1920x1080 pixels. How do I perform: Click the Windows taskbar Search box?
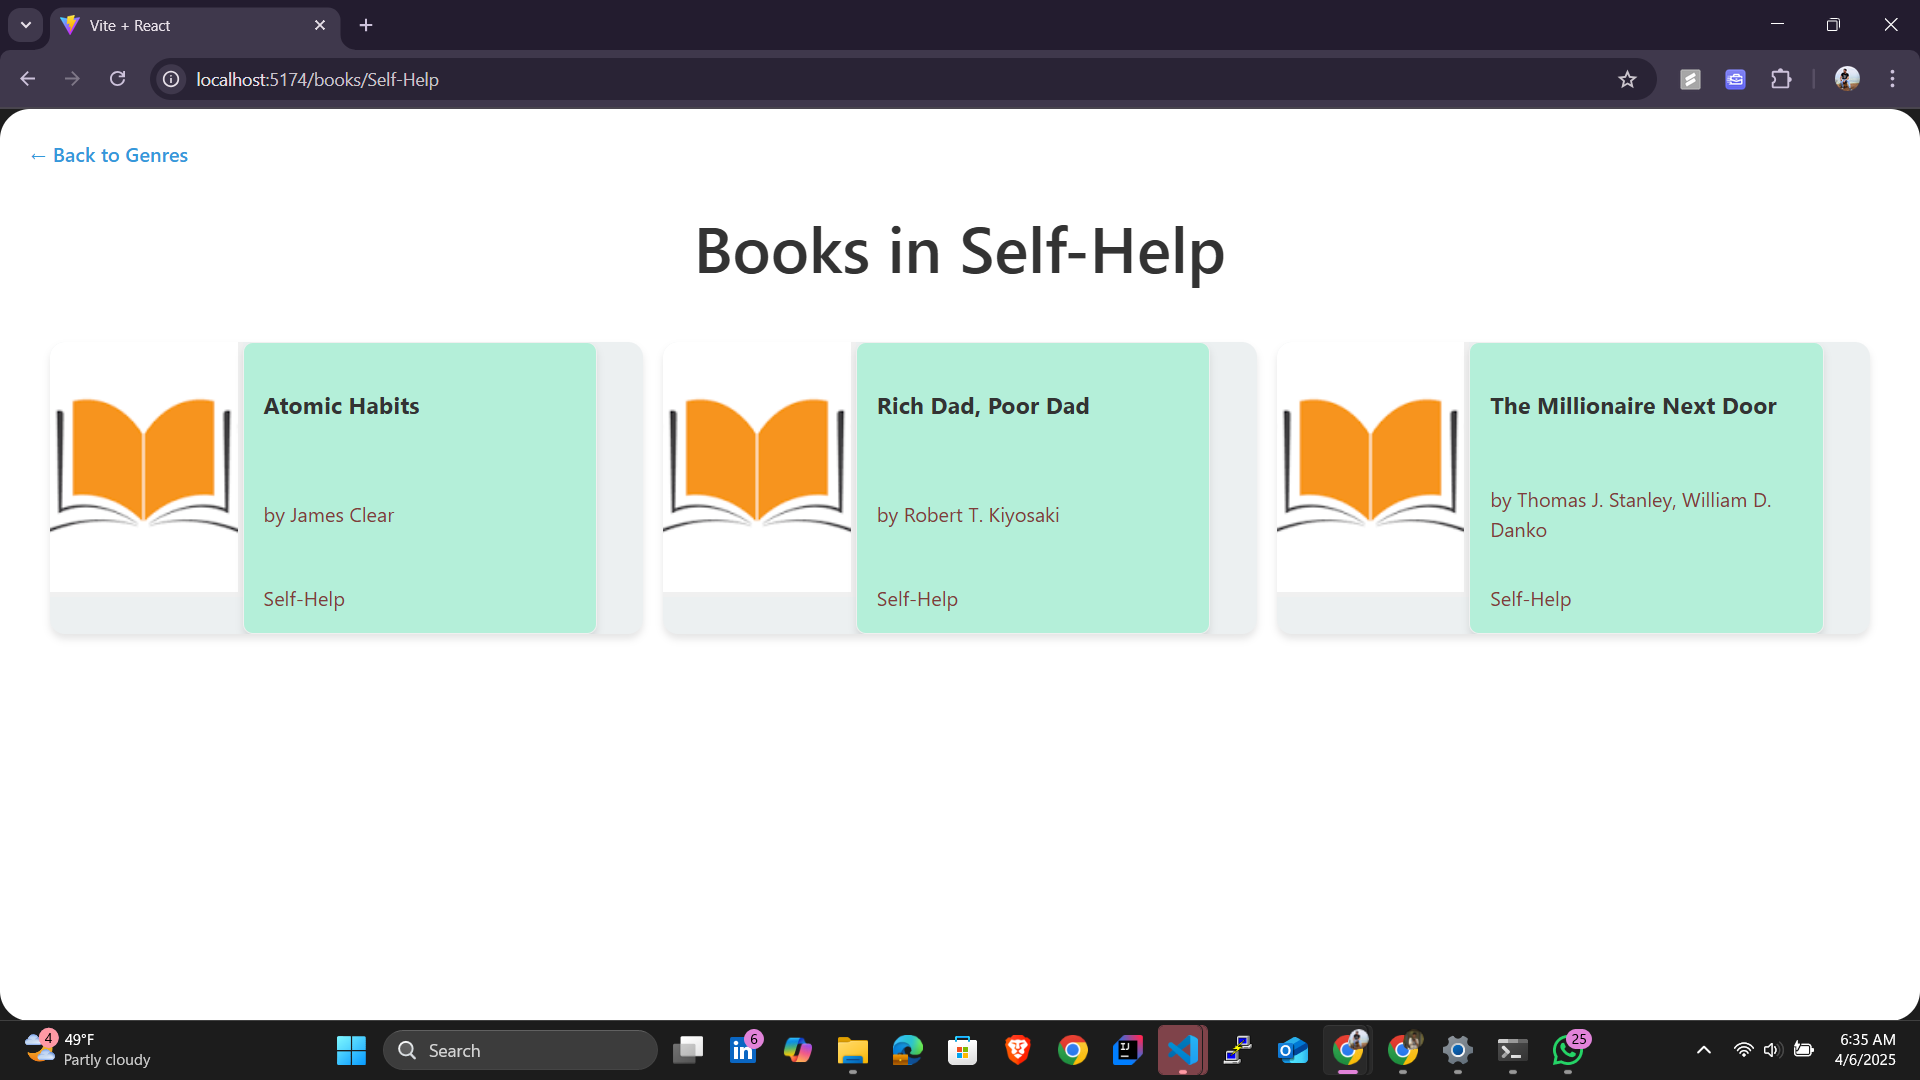pyautogui.click(x=520, y=1050)
